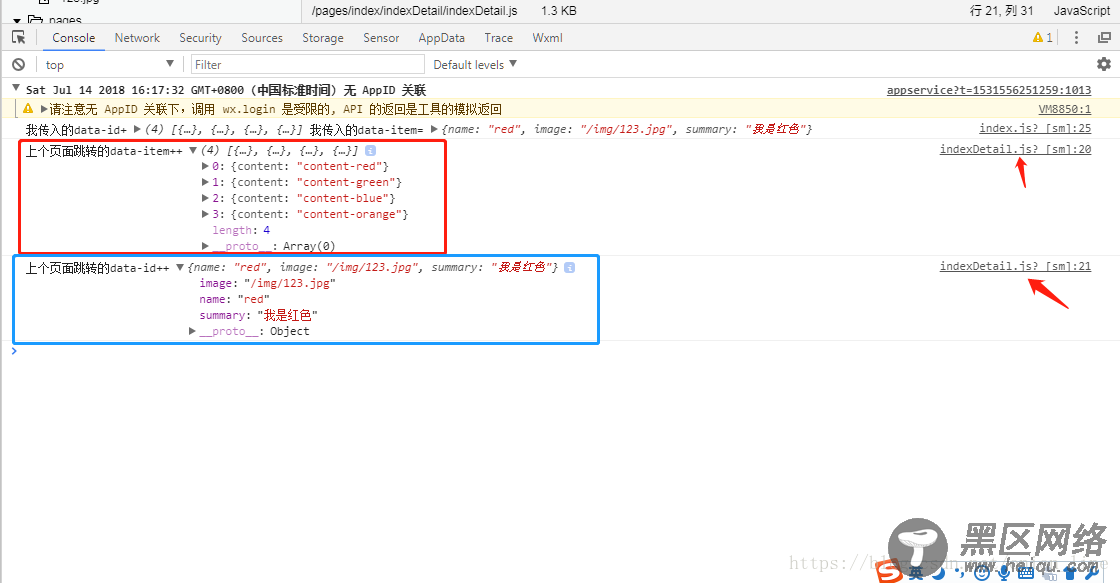
Task: Open the indexDetail.js? [sm]:20 link
Action: pos(1015,149)
